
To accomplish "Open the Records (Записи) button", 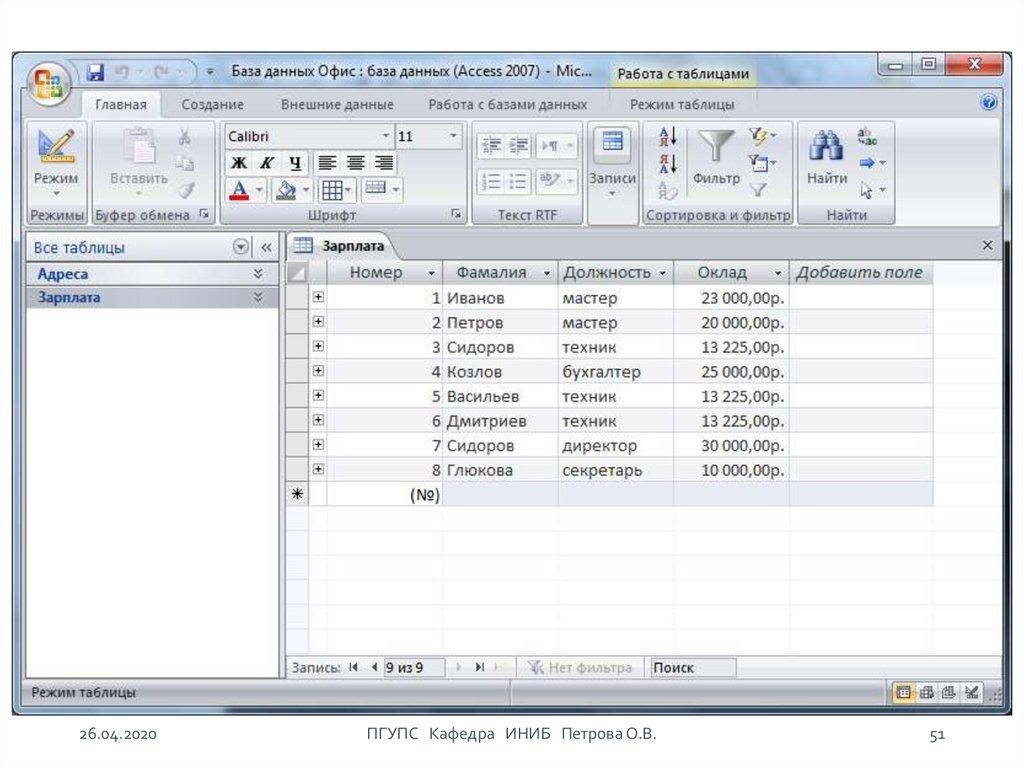I will point(612,160).
